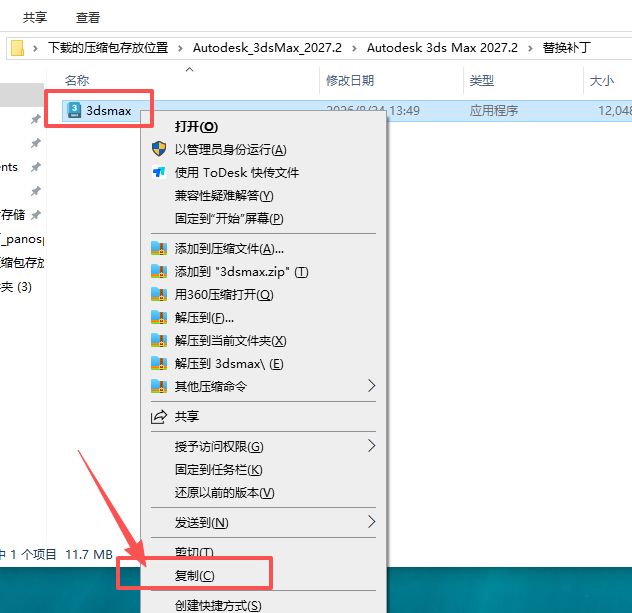Select 缩包存放 item in navigation pane
Screen dimensions: 632x613
(22, 263)
